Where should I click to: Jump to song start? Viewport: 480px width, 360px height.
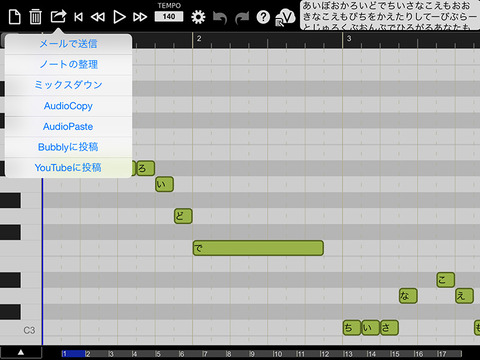(79, 17)
